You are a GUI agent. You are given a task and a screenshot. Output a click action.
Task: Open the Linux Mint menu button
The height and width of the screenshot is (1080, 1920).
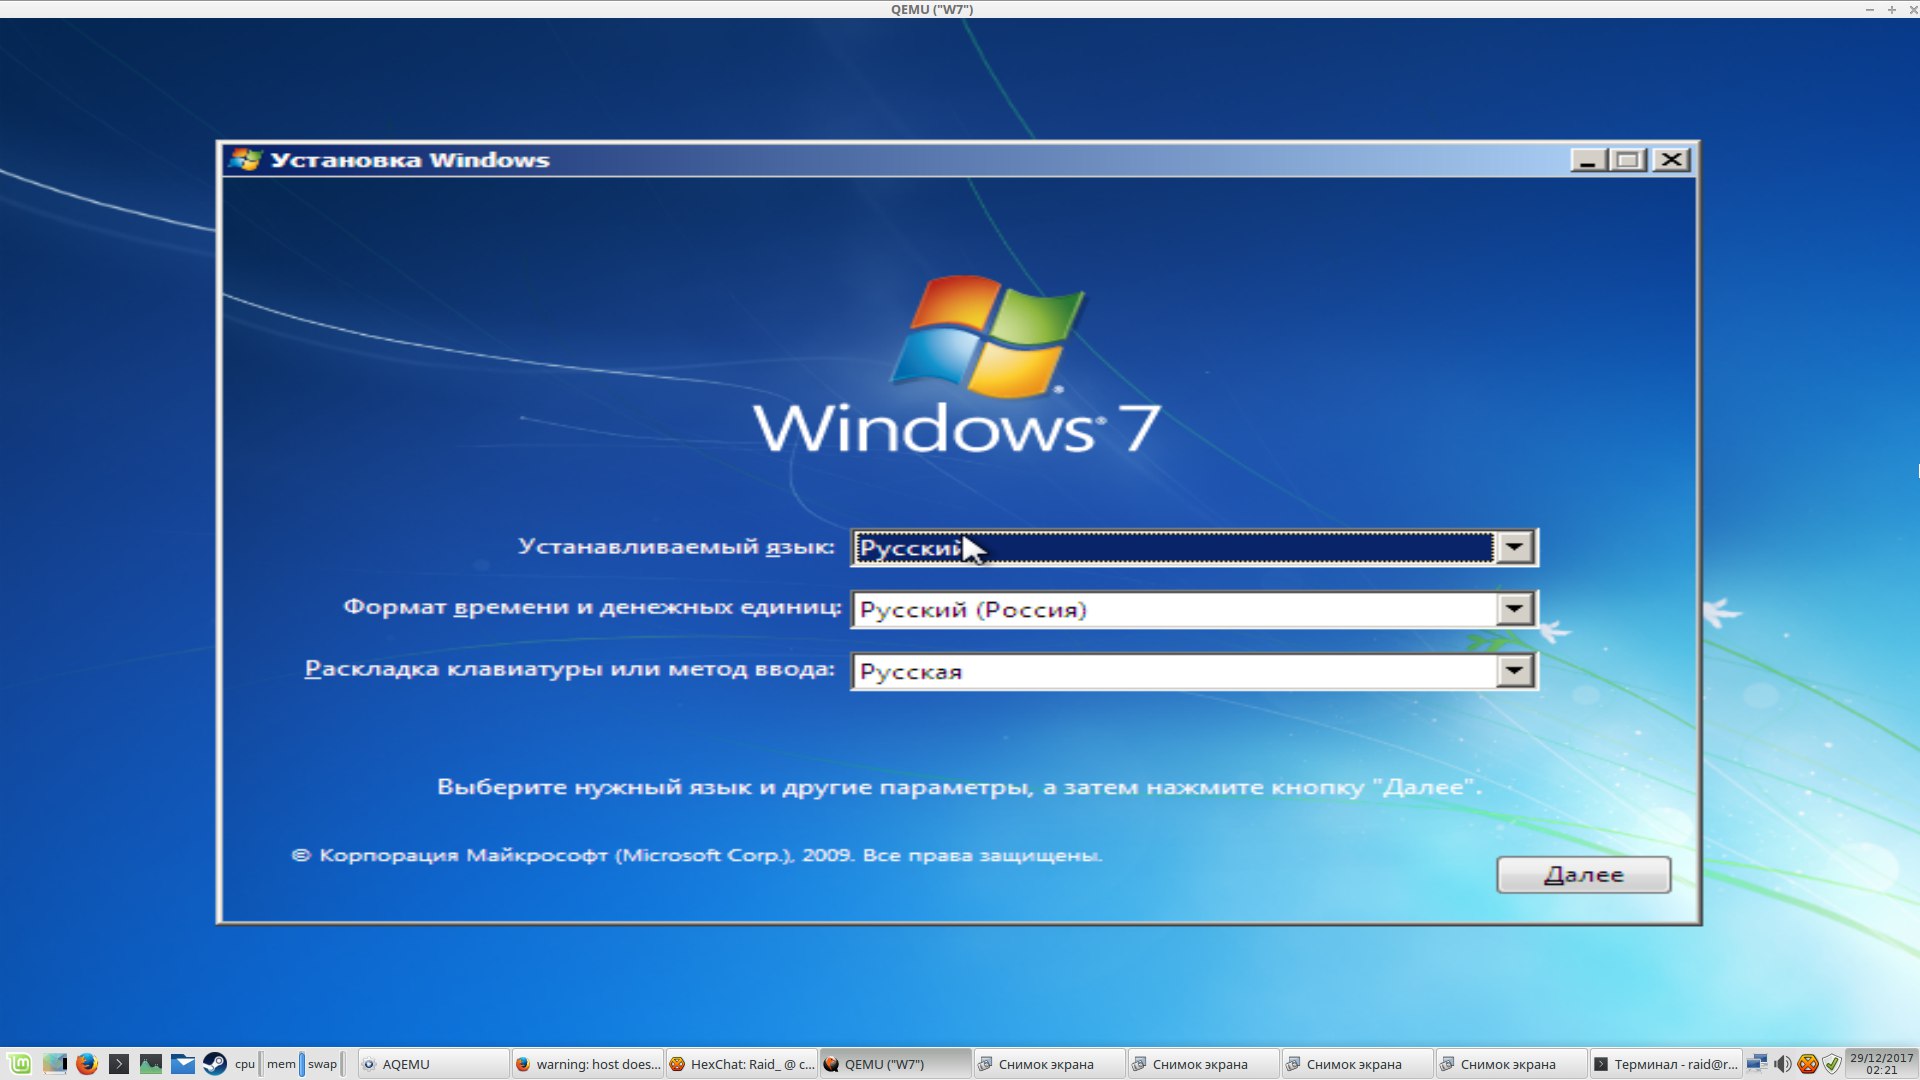tap(20, 1064)
